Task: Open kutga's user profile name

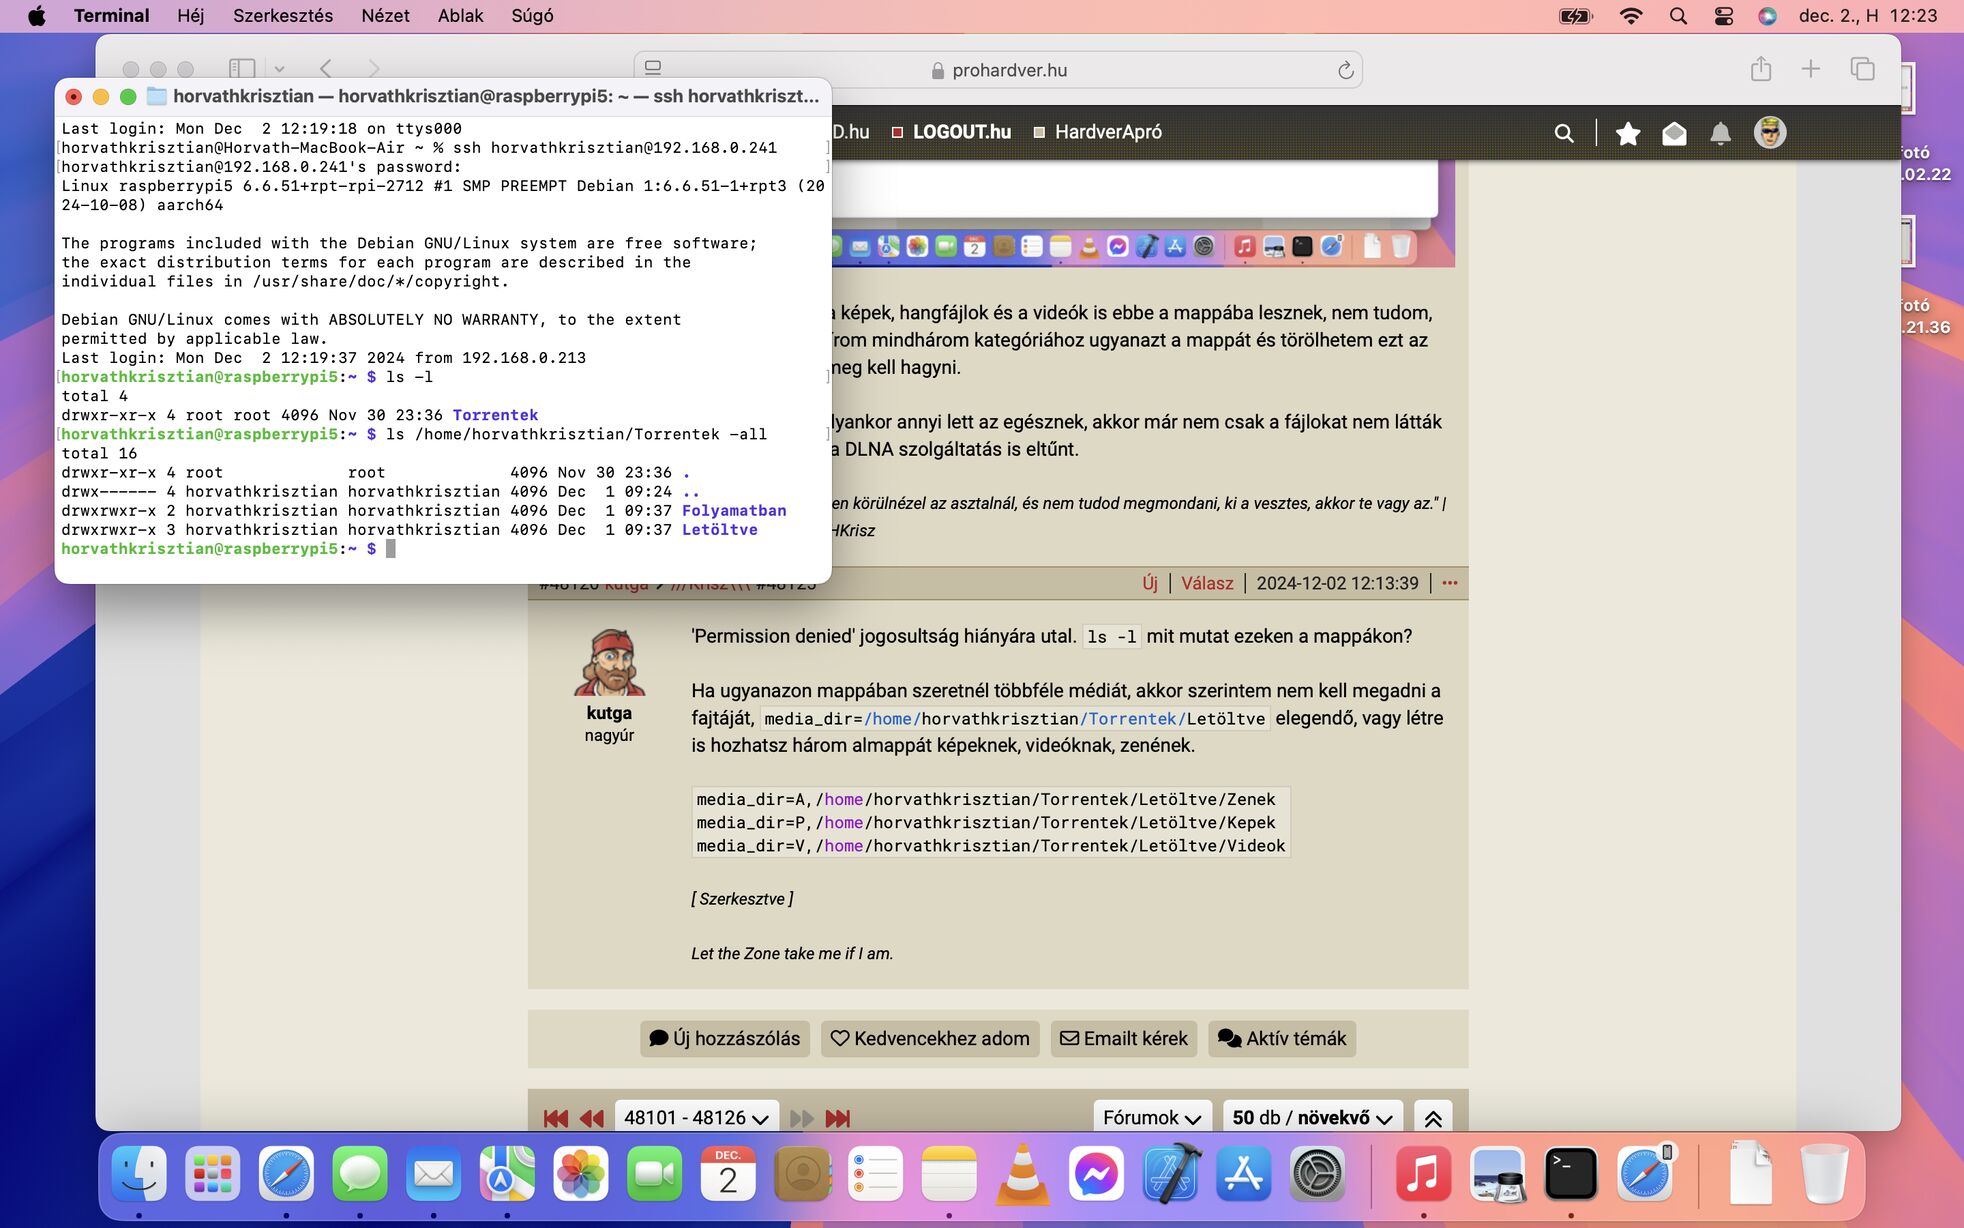Action: point(609,713)
